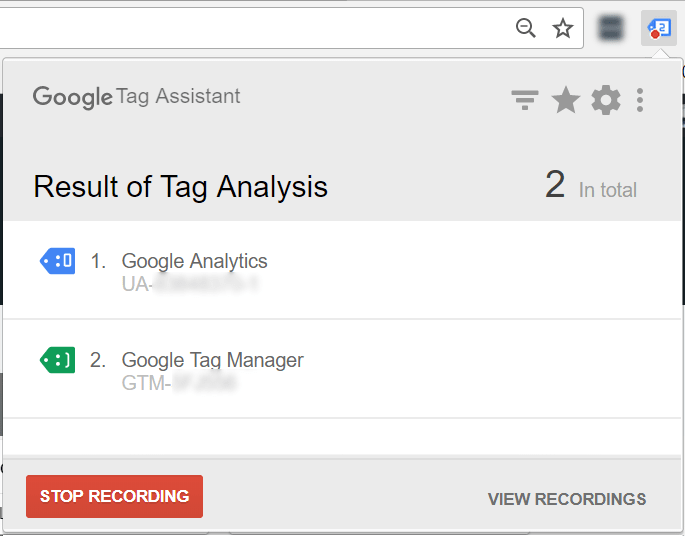Click the filter icon in Tag Assistant header
685x536 pixels.
pos(525,99)
